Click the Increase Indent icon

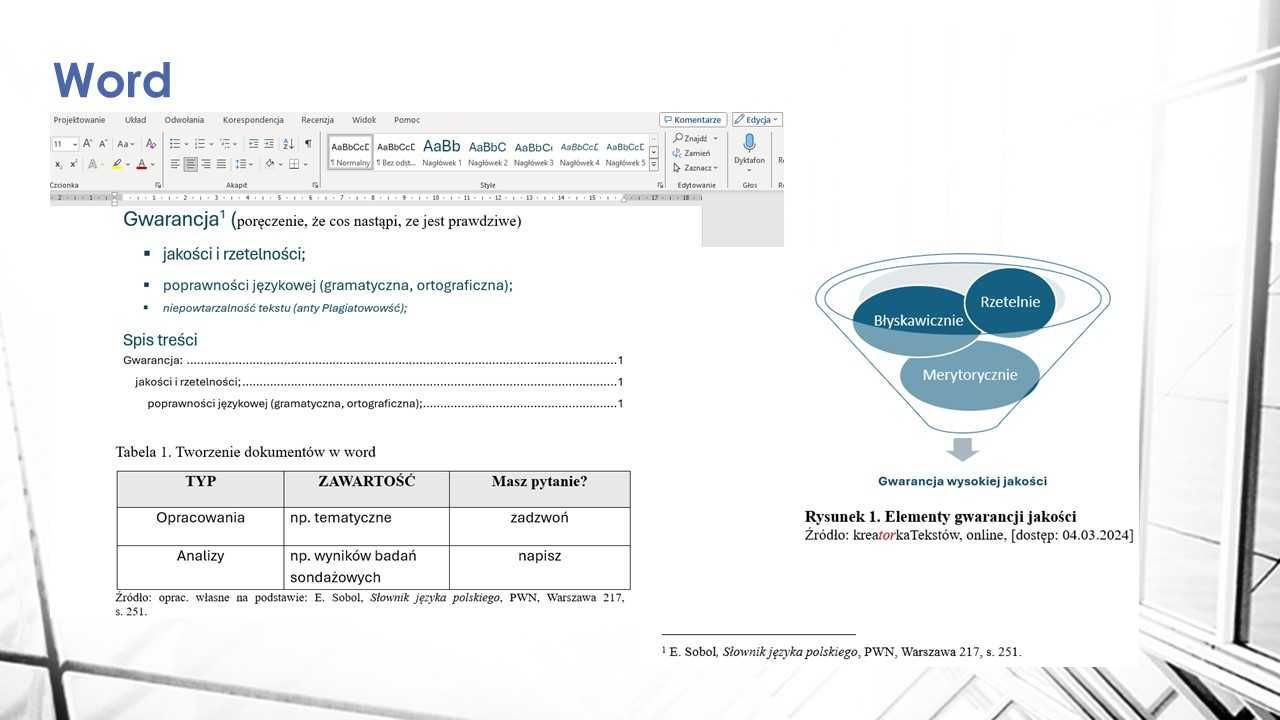269,143
